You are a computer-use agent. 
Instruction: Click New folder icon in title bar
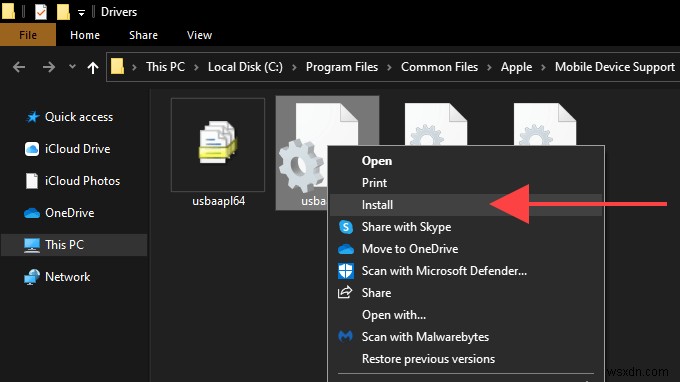click(63, 12)
